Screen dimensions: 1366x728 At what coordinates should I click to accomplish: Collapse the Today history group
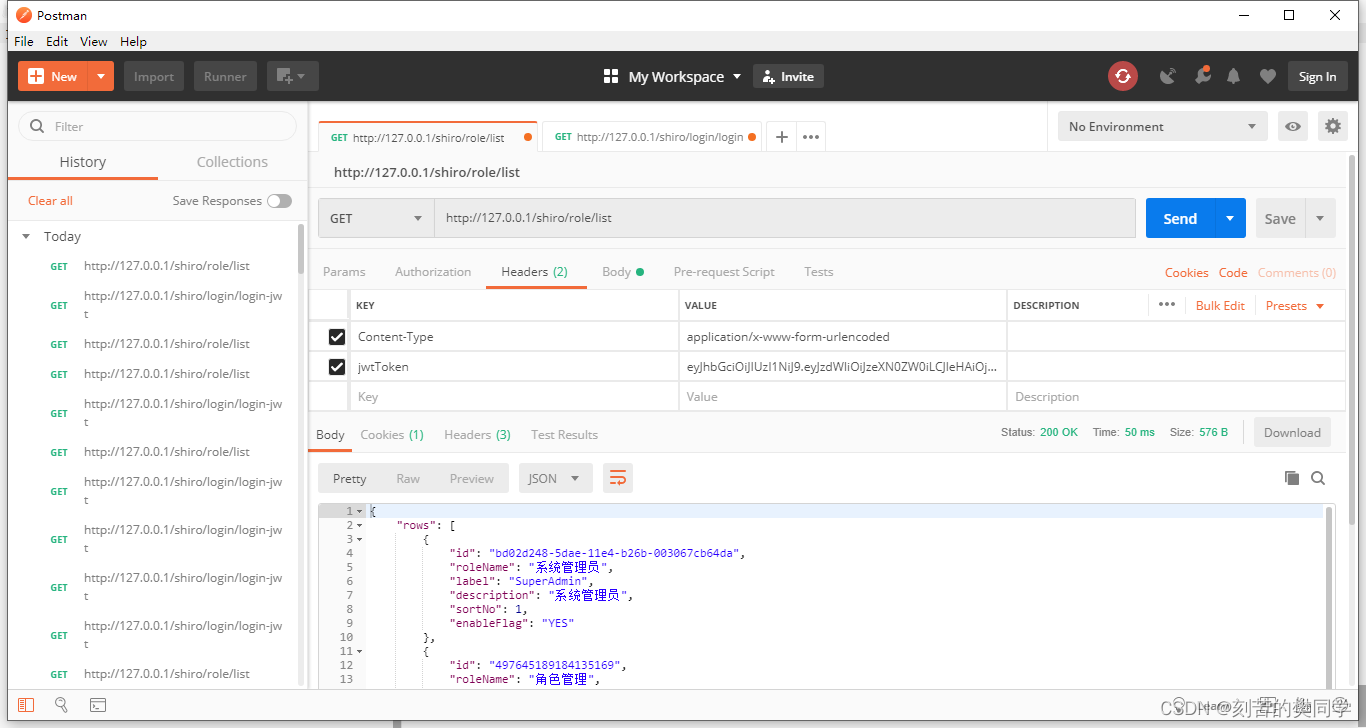(x=27, y=237)
